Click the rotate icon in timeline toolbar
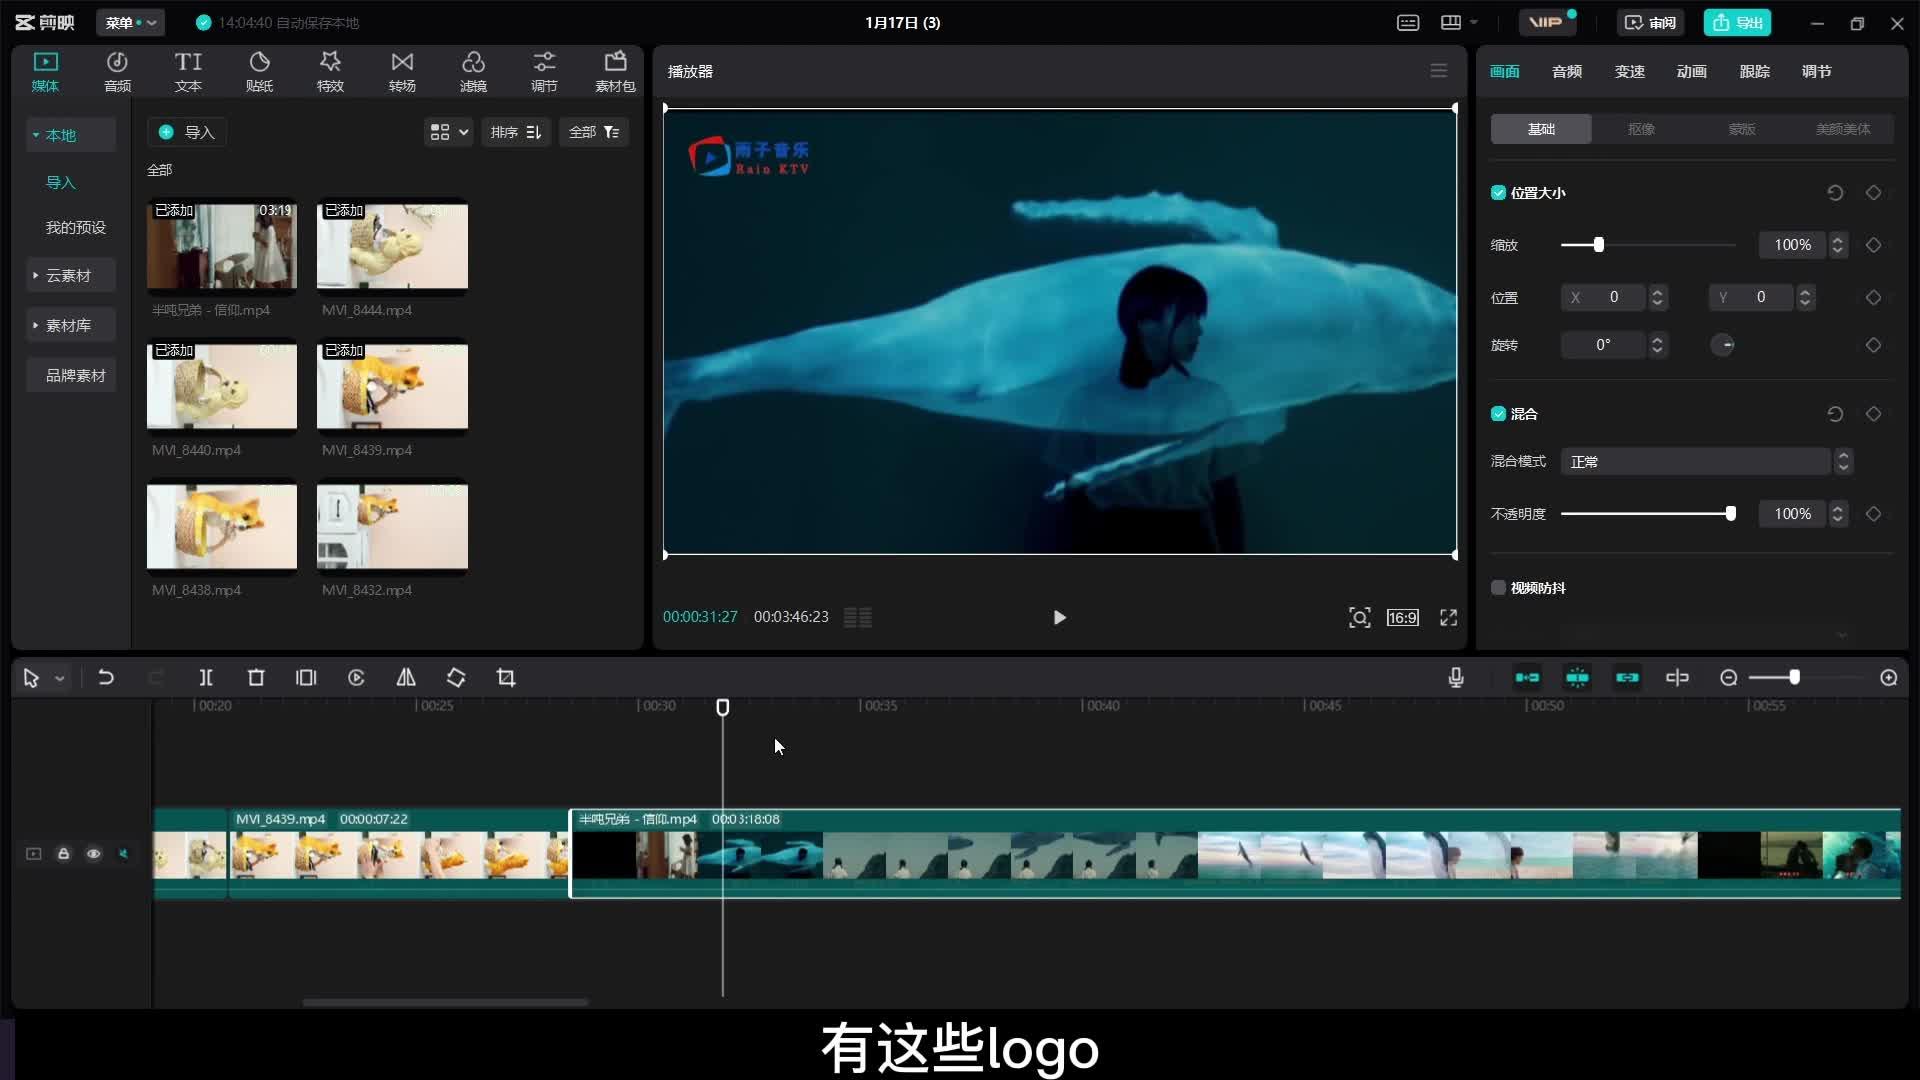 (x=456, y=678)
